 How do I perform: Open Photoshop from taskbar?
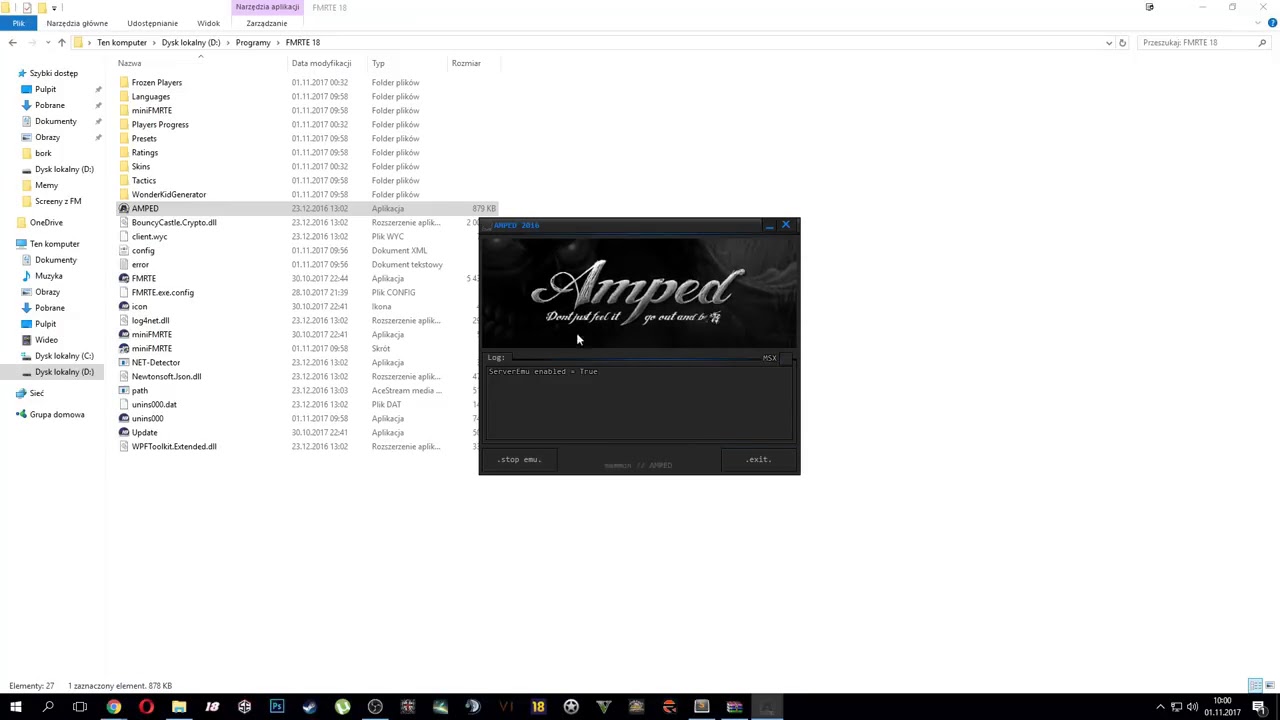point(277,708)
